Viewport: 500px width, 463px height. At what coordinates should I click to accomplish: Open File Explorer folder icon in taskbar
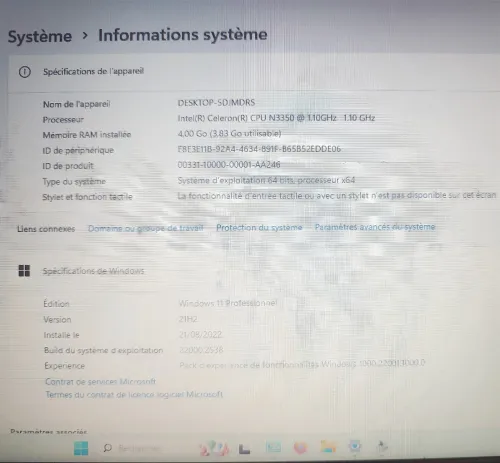328,447
